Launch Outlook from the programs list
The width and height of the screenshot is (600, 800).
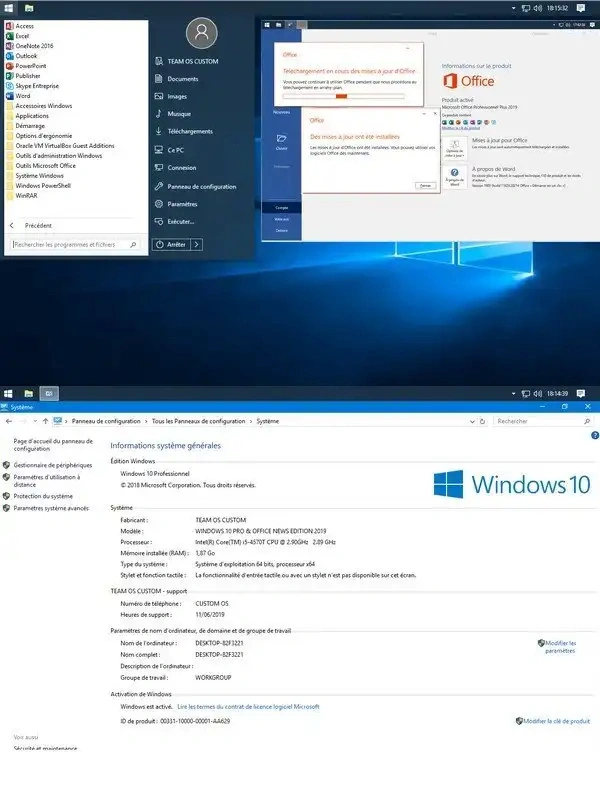click(x=27, y=55)
